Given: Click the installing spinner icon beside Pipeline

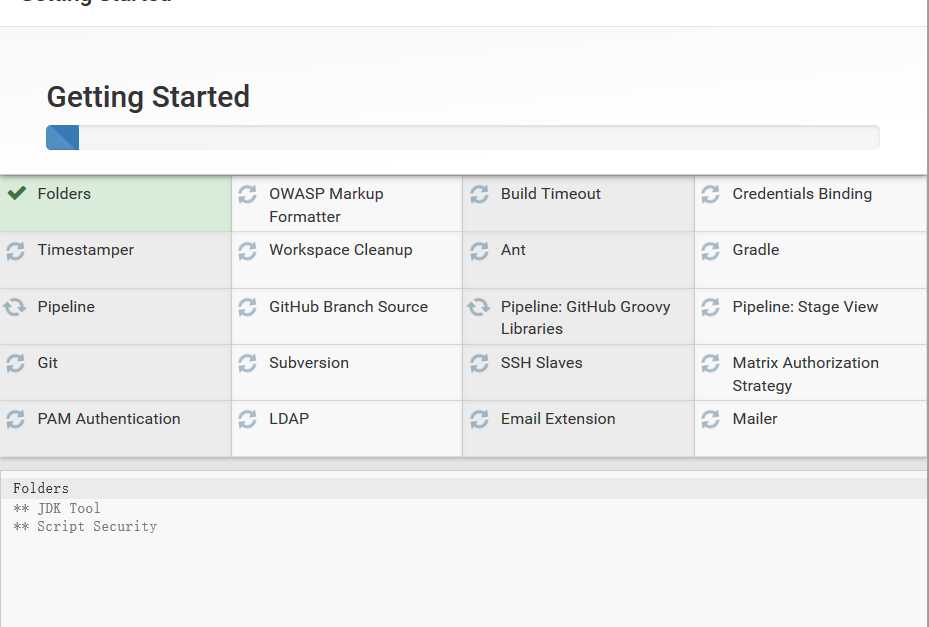Looking at the screenshot, I should (x=14, y=307).
